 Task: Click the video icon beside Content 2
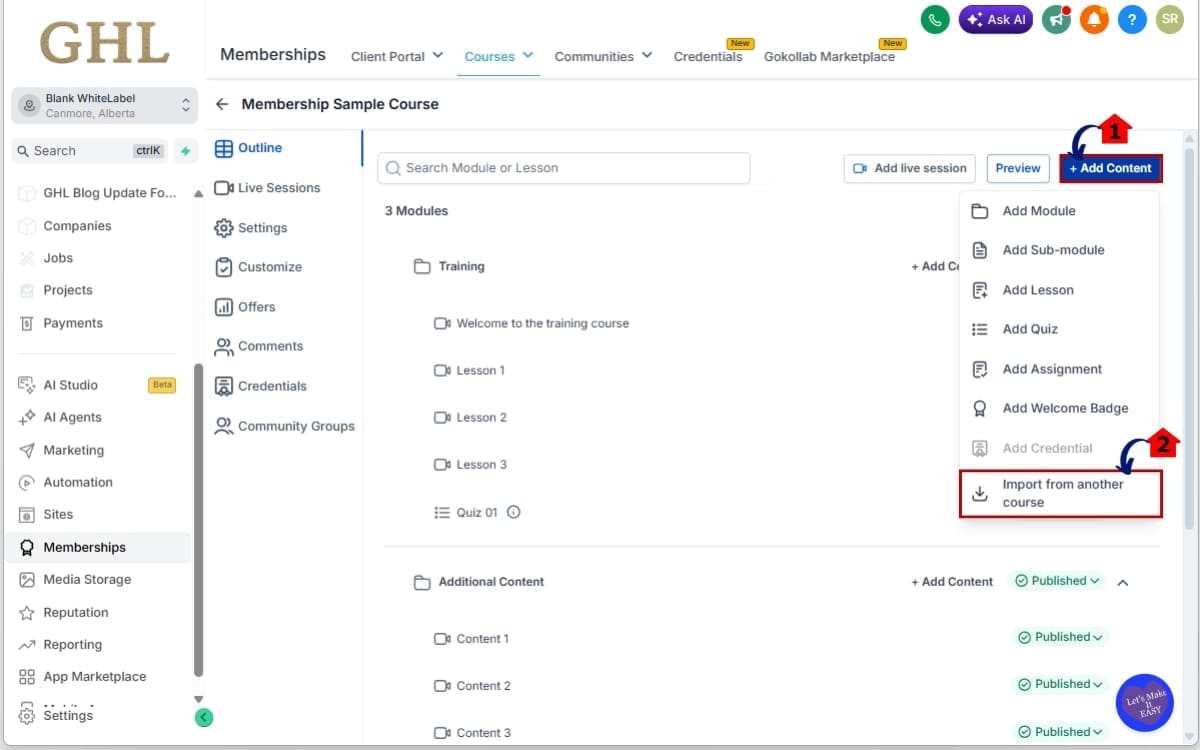point(442,686)
